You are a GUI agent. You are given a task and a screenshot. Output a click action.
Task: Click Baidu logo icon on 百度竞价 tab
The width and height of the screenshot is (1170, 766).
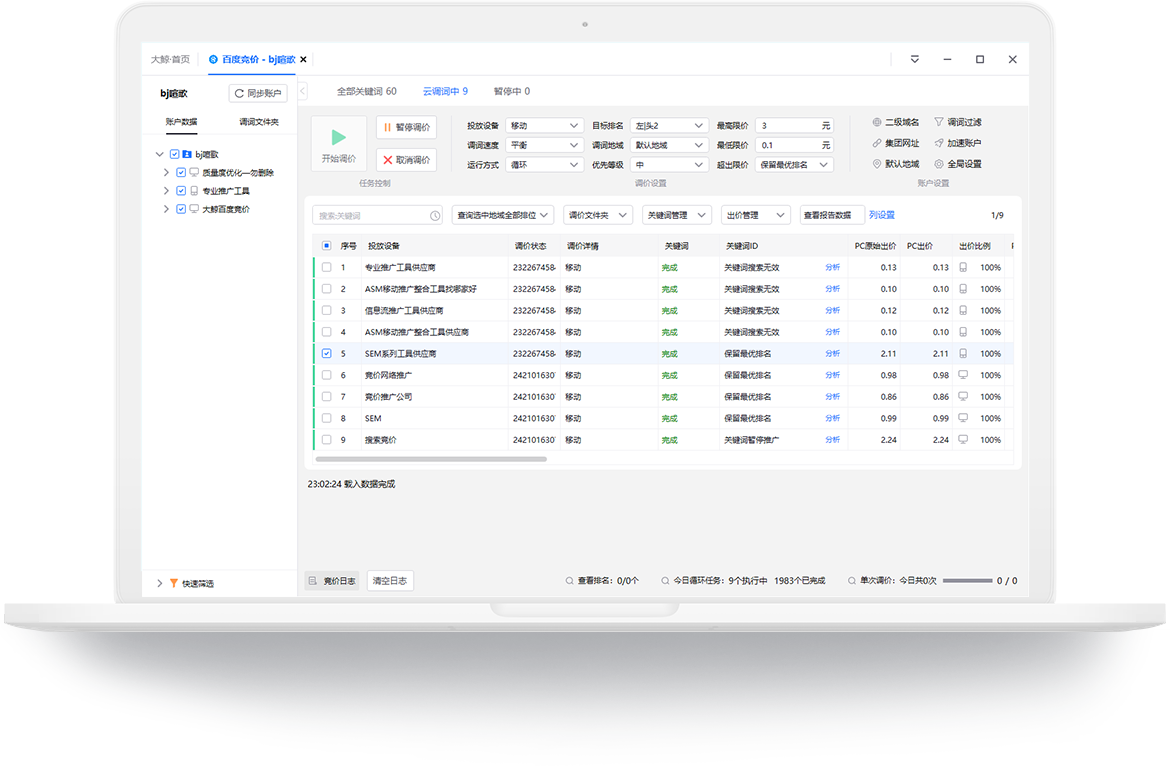(x=213, y=60)
